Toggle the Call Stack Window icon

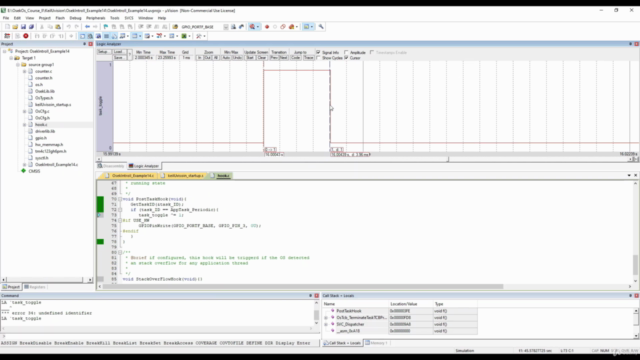point(114,36)
